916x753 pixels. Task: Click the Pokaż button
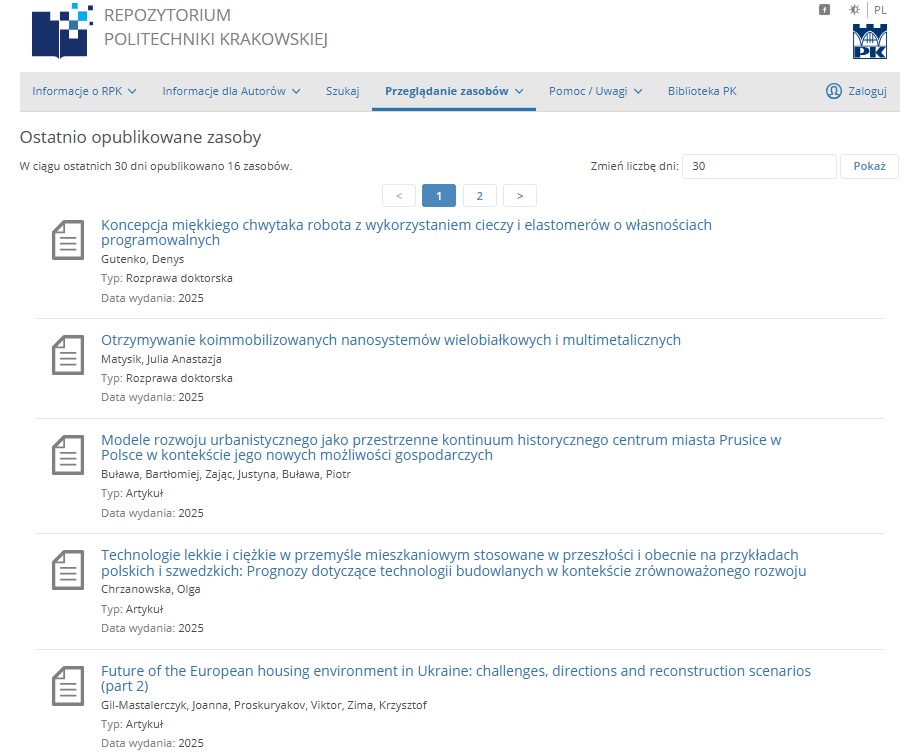[x=869, y=166]
